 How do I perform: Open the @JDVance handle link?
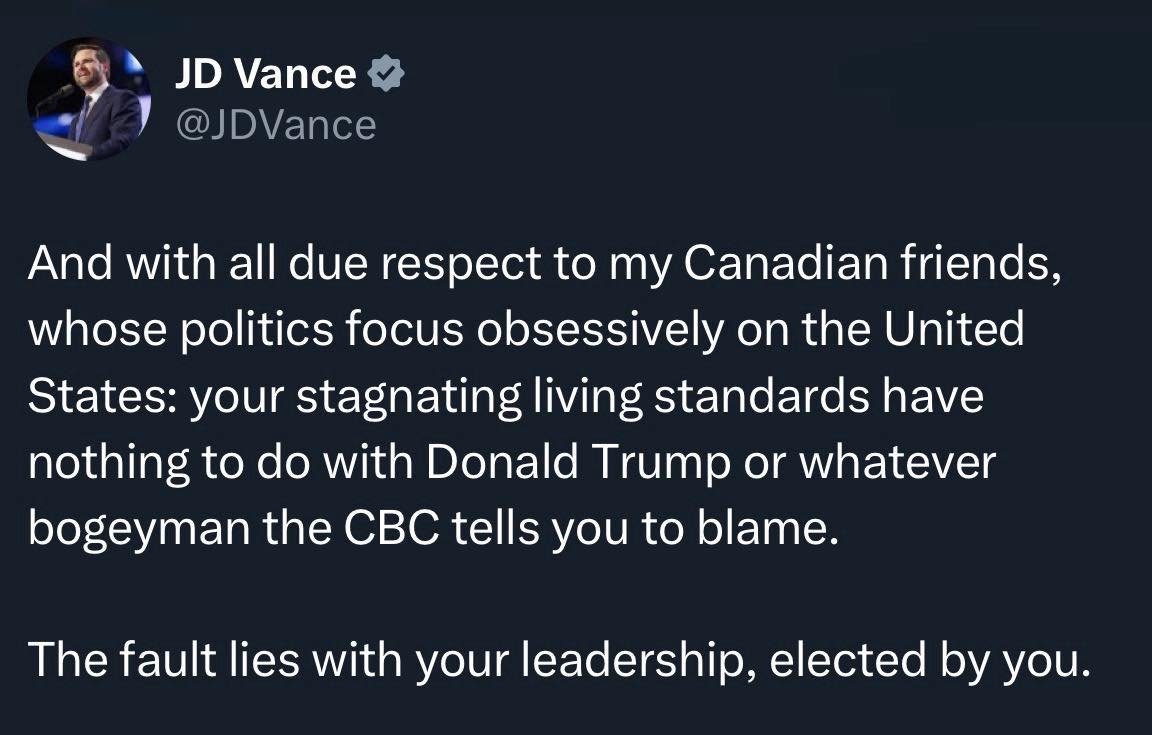(x=275, y=125)
